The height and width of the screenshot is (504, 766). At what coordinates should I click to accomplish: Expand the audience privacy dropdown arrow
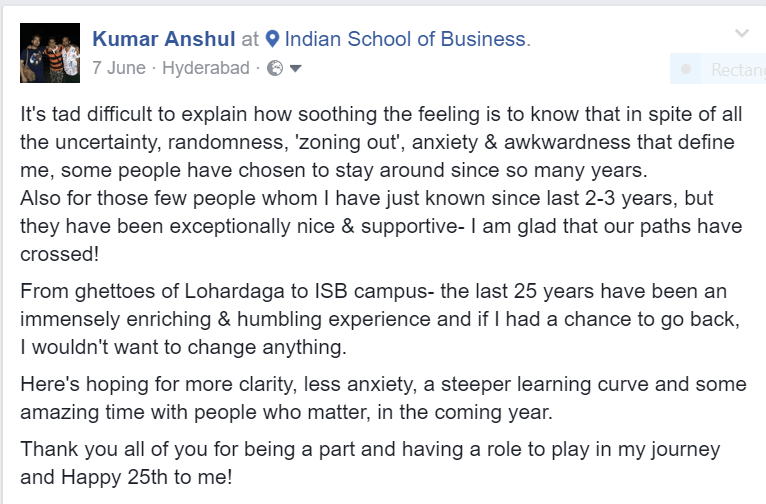[295, 69]
